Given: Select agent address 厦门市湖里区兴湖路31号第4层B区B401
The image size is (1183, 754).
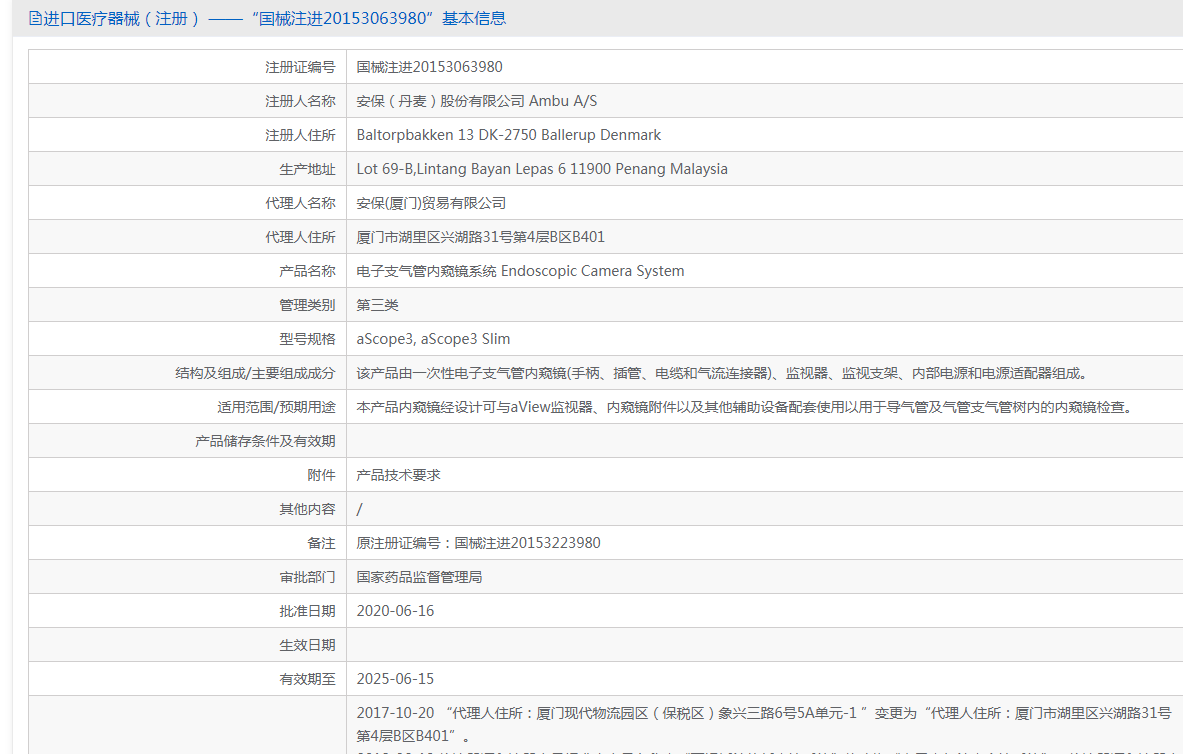Looking at the screenshot, I should [481, 237].
